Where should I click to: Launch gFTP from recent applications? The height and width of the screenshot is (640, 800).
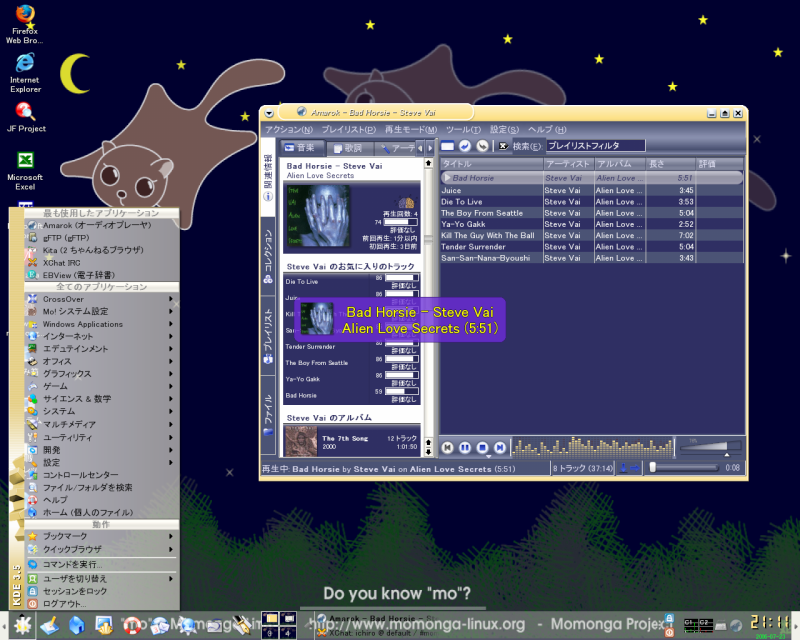point(102,238)
